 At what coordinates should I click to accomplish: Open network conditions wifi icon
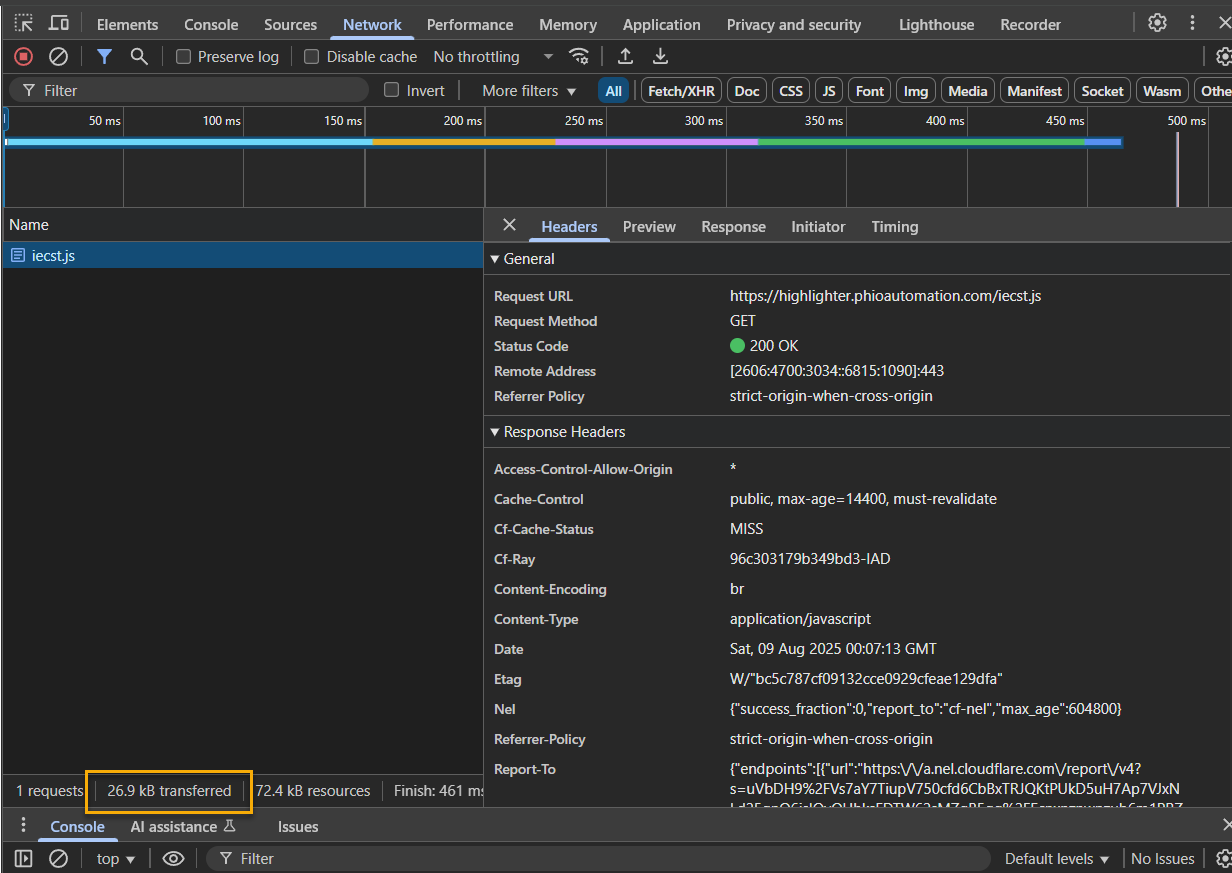point(579,57)
